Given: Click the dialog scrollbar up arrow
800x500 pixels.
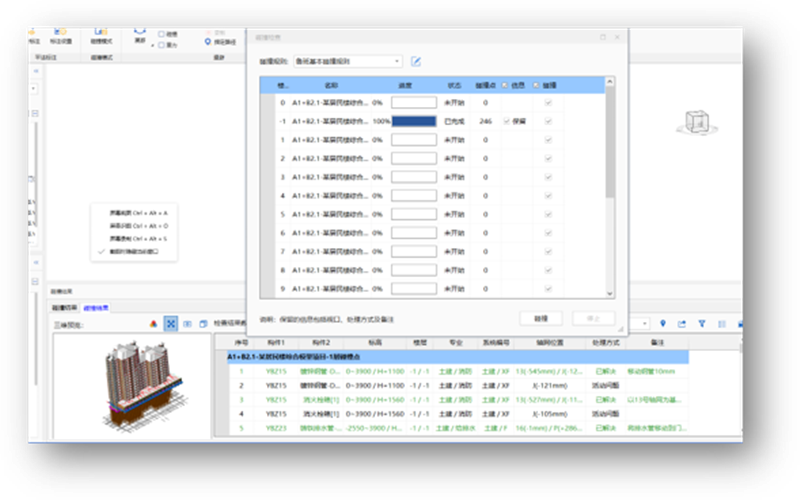Looking at the screenshot, I should click(x=610, y=82).
